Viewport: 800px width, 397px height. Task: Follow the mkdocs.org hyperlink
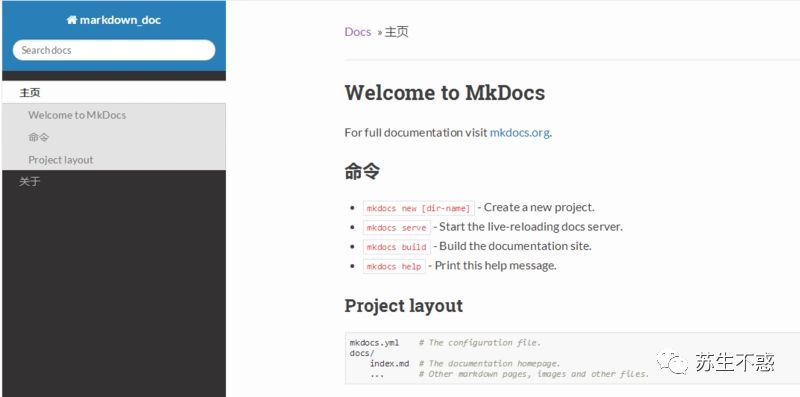[519, 133]
